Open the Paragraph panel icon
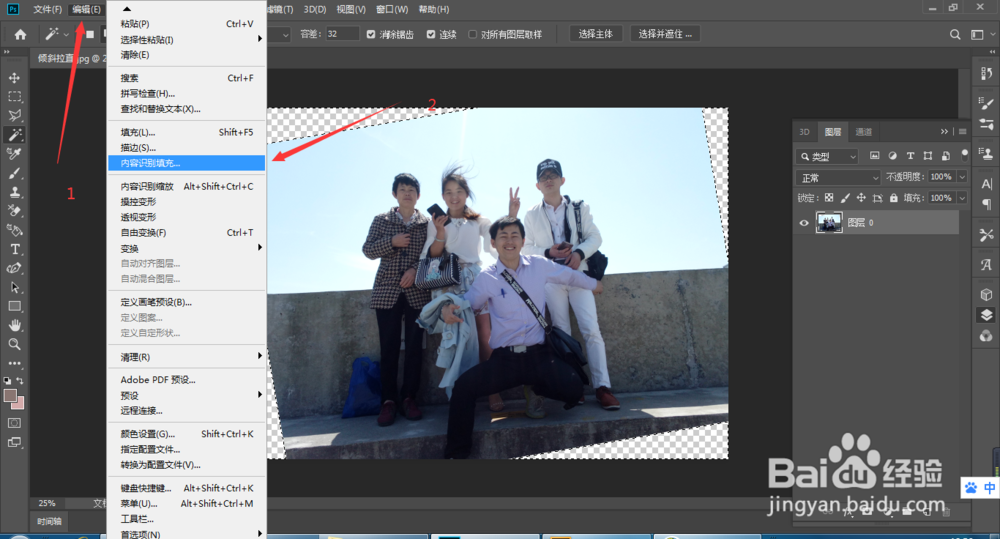Viewport: 1000px width, 539px height. pos(986,204)
